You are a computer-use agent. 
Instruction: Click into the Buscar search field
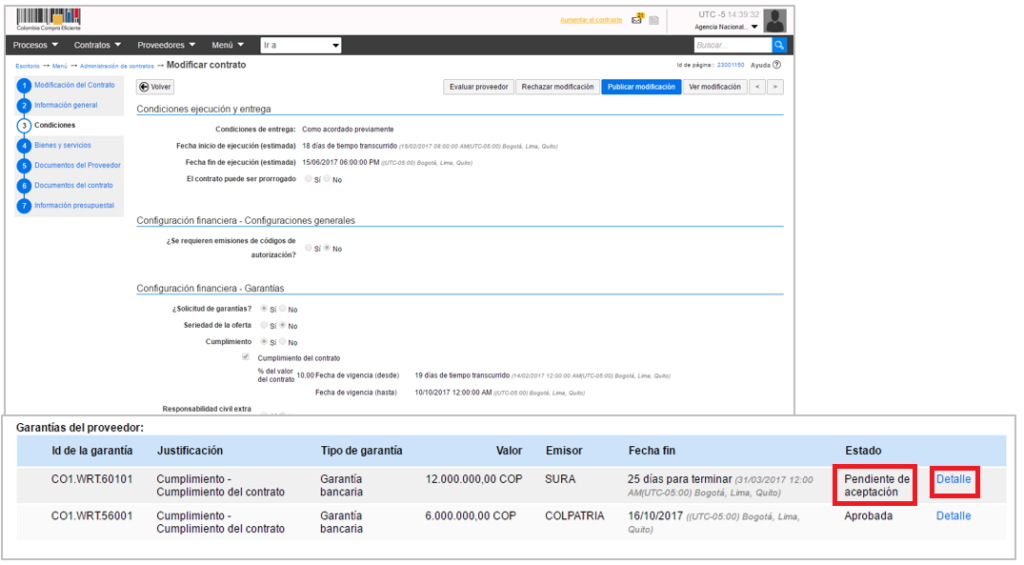(731, 45)
